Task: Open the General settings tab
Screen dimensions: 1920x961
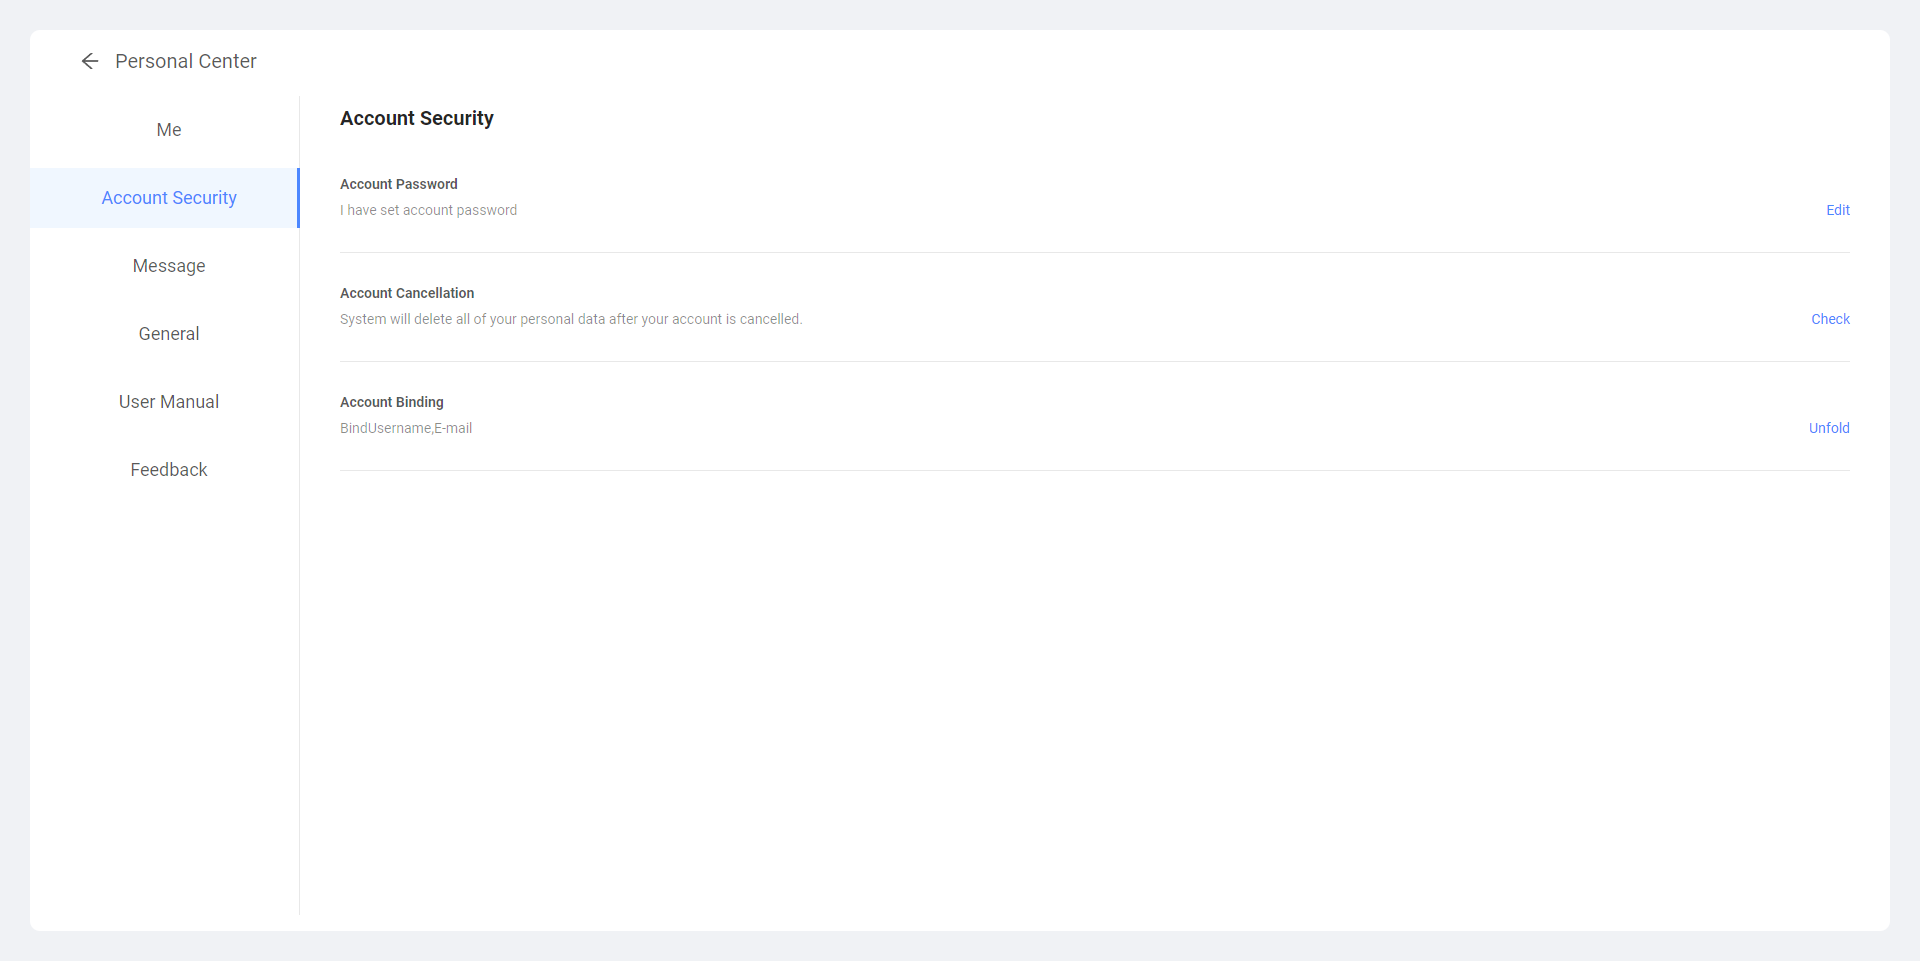Action: pos(168,334)
